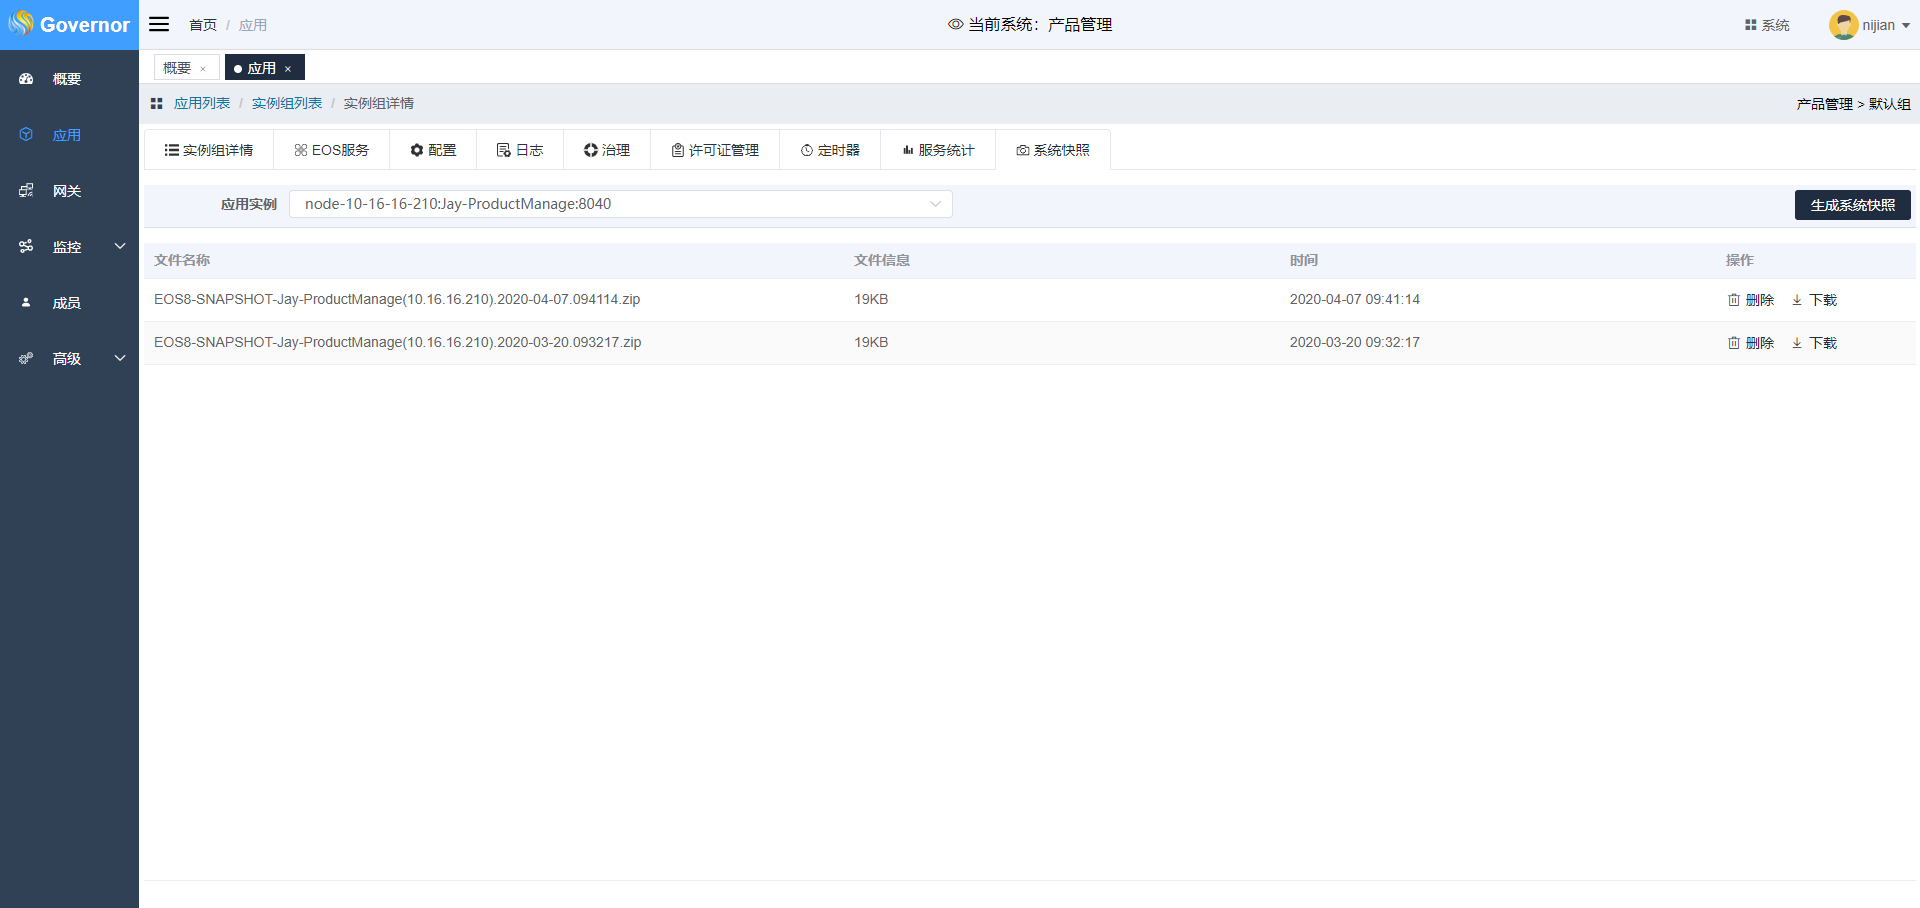
Task: Close the 应用 page tab
Action: tap(288, 69)
